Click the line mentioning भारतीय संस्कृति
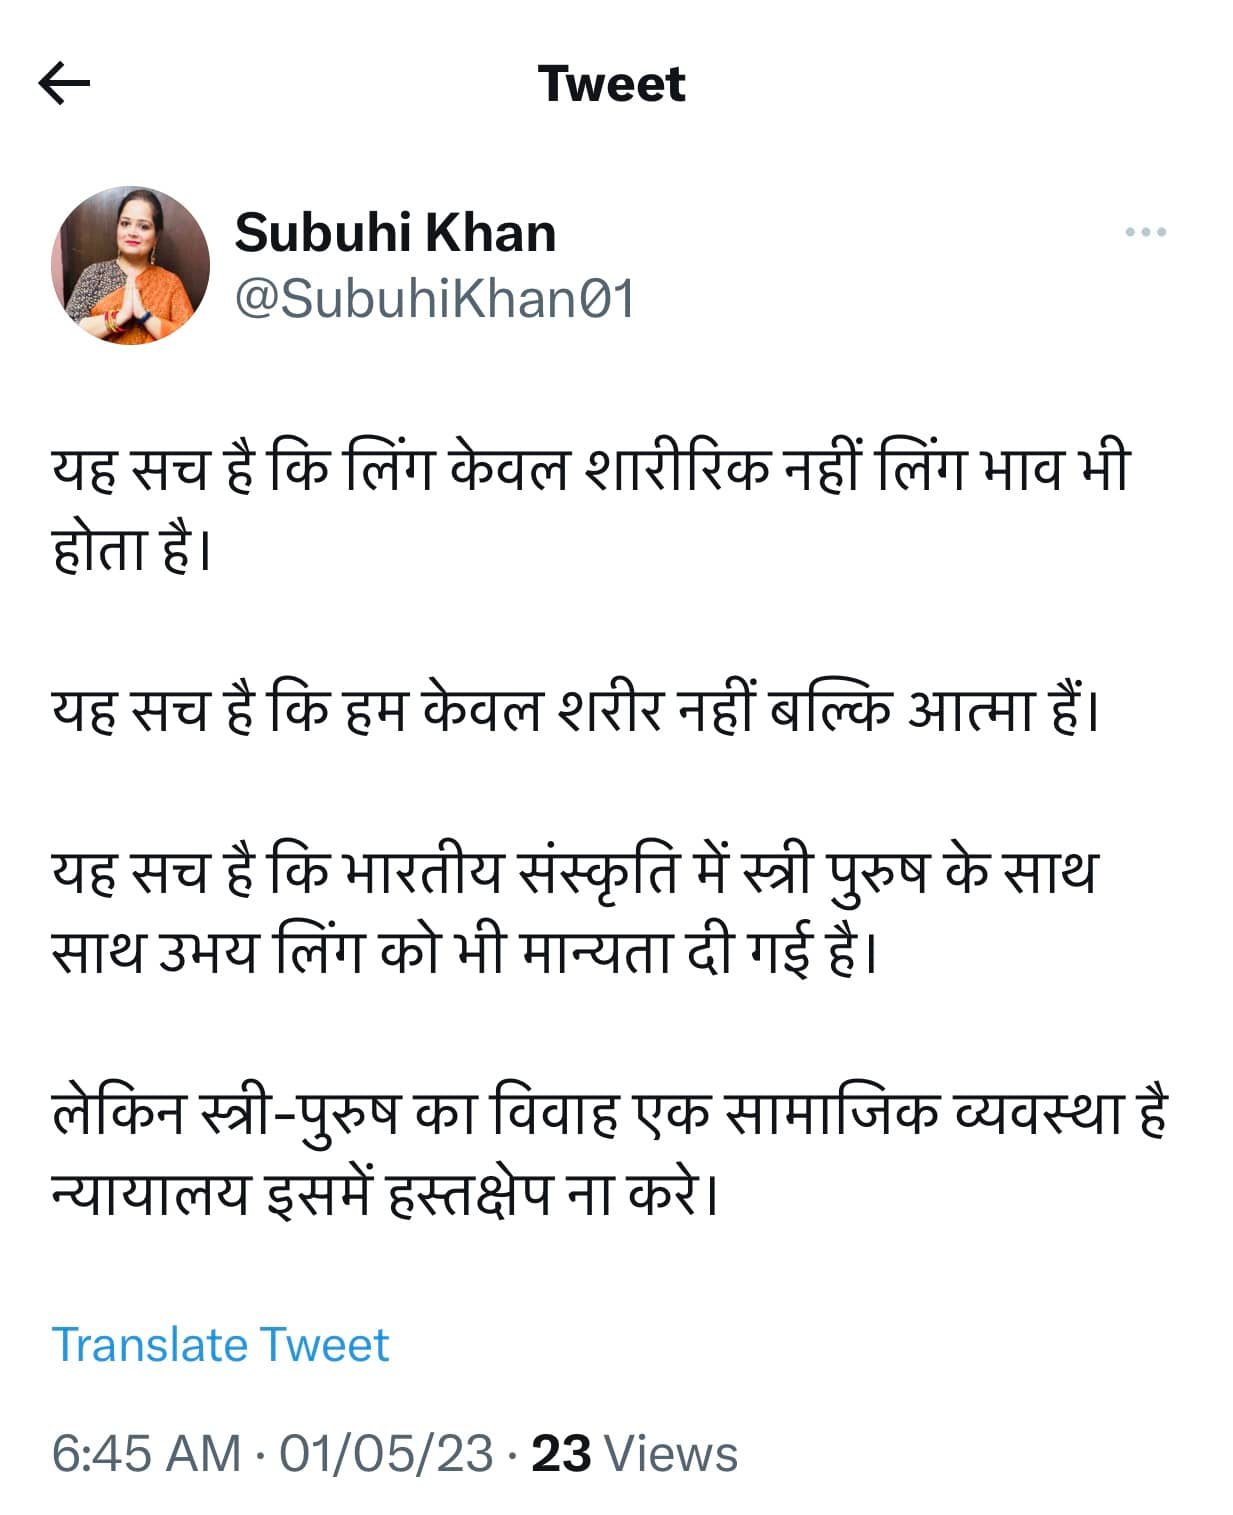Image resolution: width=1233 pixels, height=1515 pixels. [x=574, y=870]
